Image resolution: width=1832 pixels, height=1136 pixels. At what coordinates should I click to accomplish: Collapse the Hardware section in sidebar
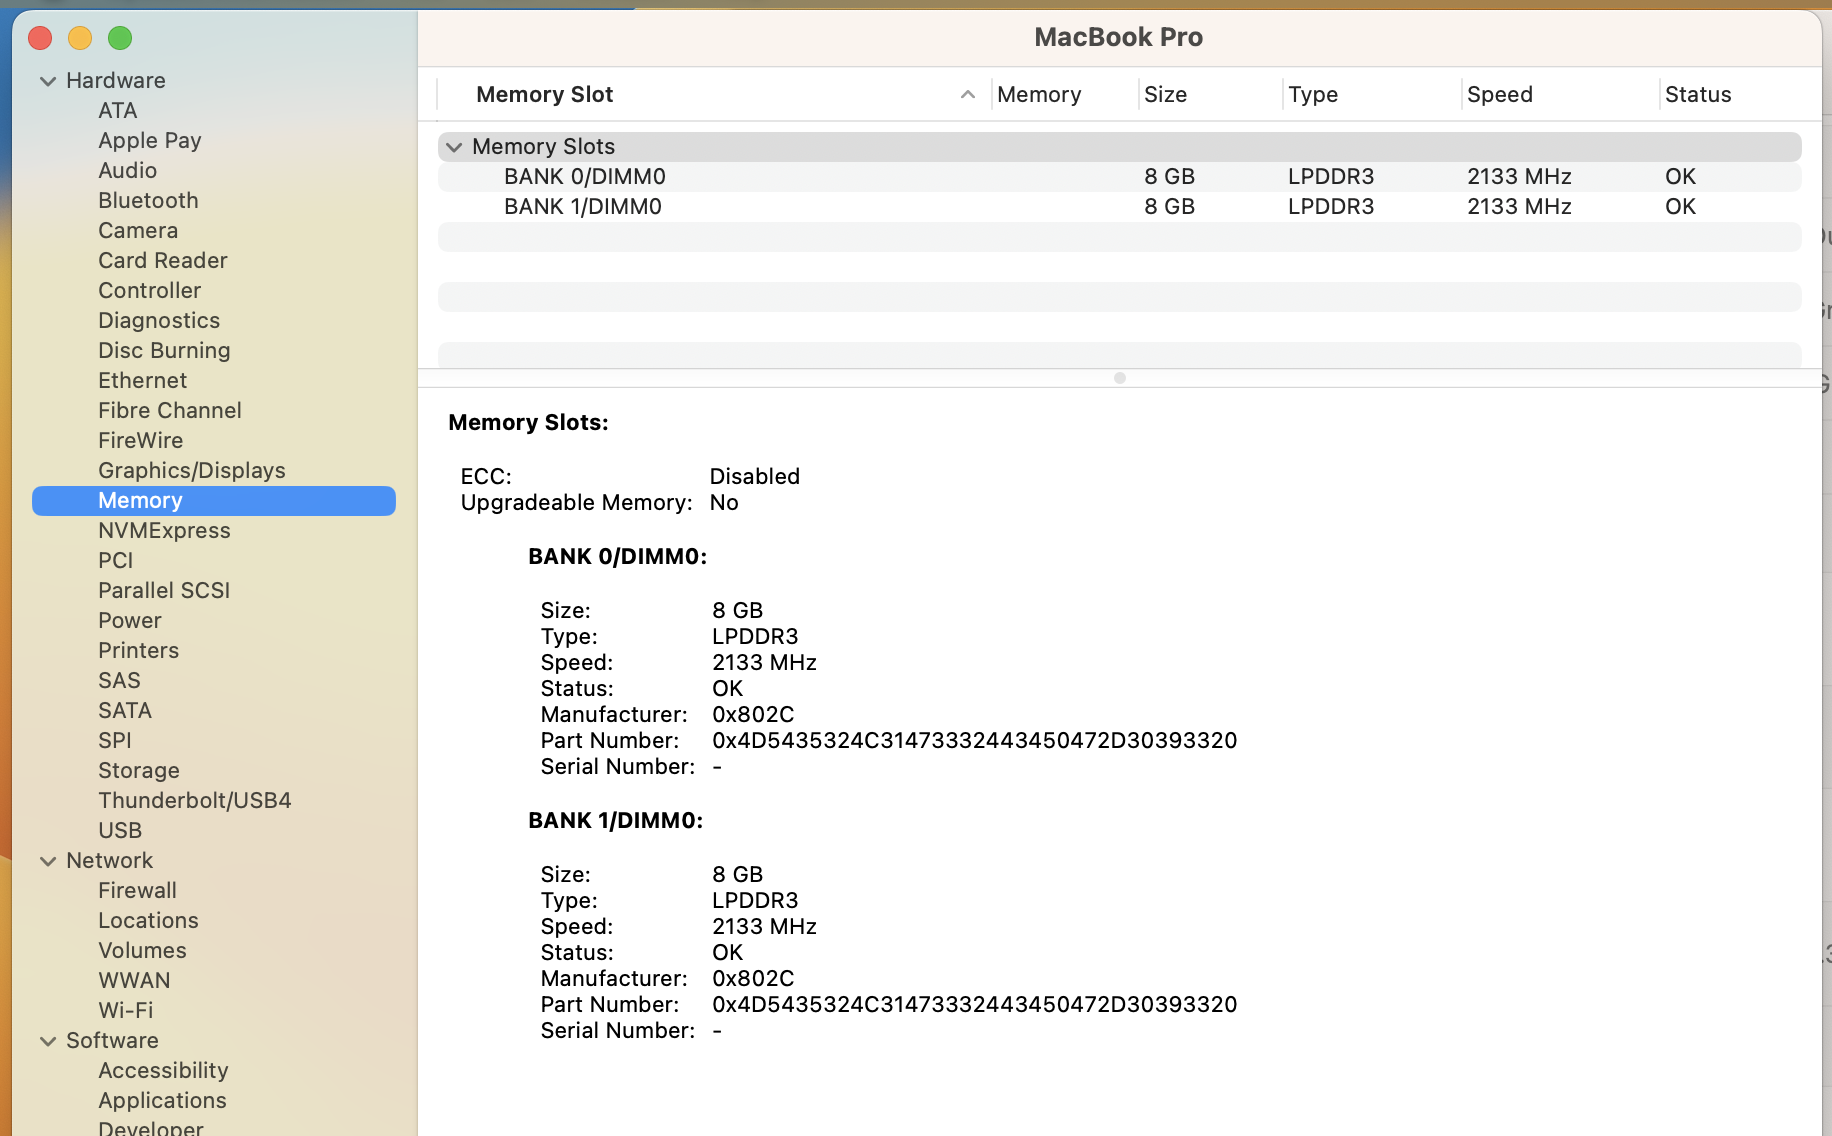(x=47, y=81)
